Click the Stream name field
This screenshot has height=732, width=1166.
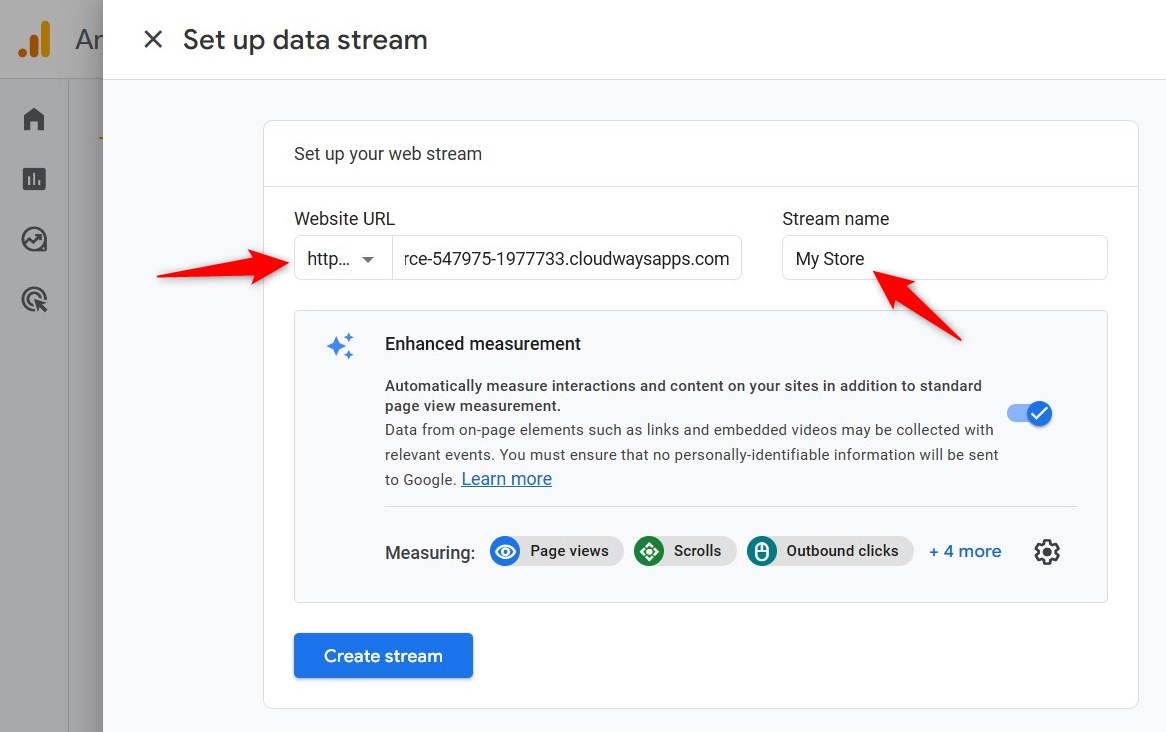(944, 258)
